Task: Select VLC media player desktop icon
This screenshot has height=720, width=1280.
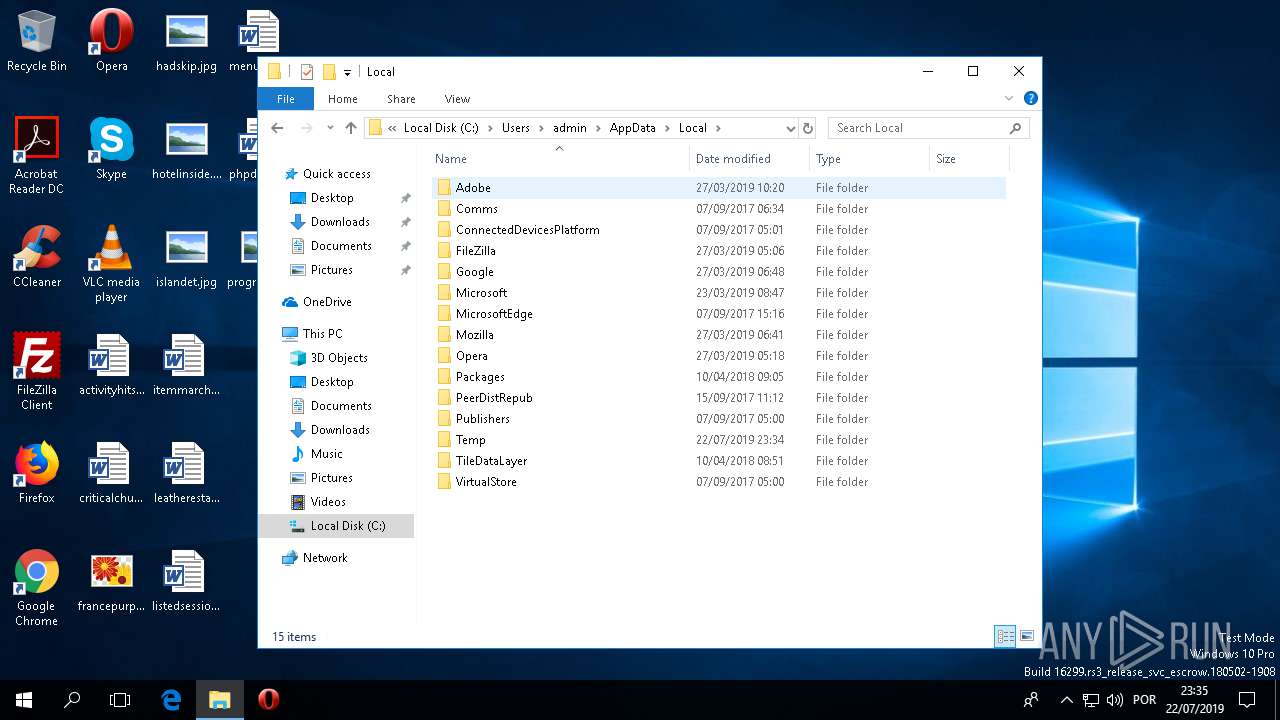Action: pyautogui.click(x=112, y=264)
